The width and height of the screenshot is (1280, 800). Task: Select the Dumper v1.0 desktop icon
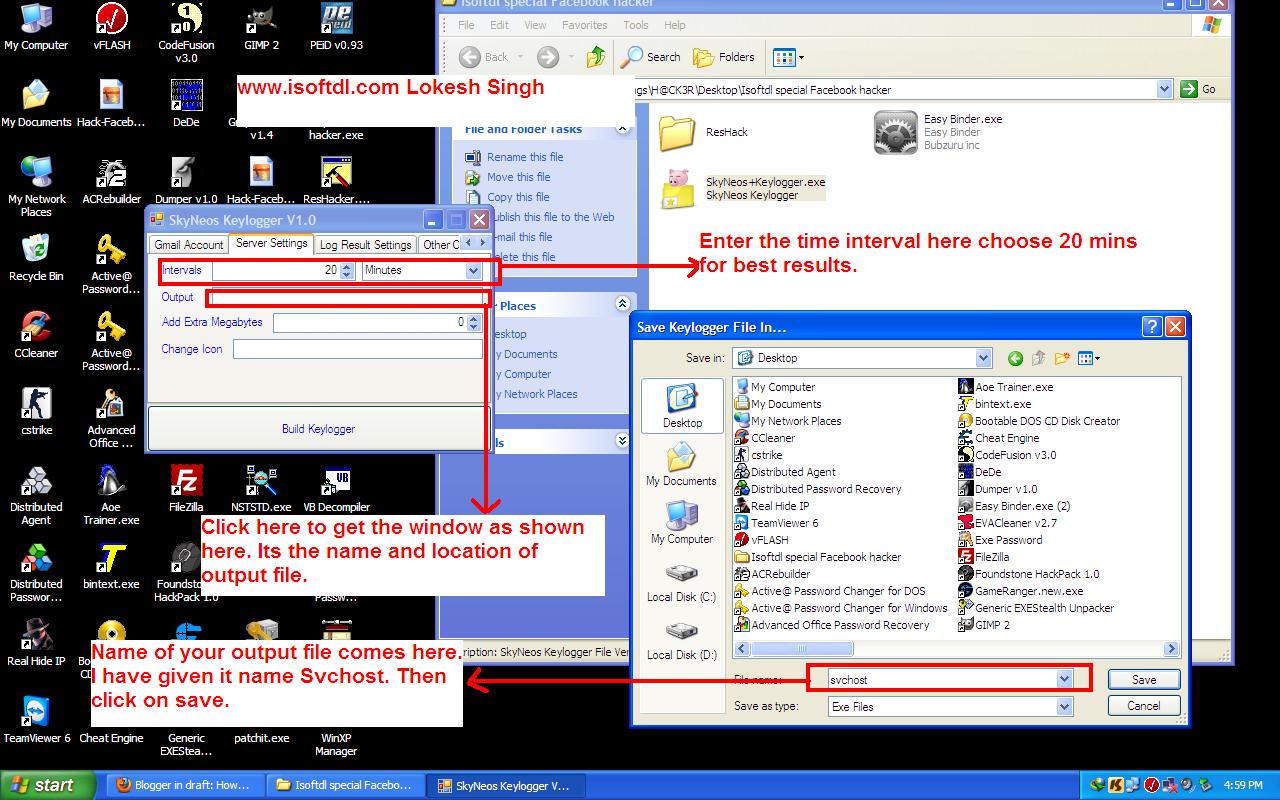(x=186, y=180)
